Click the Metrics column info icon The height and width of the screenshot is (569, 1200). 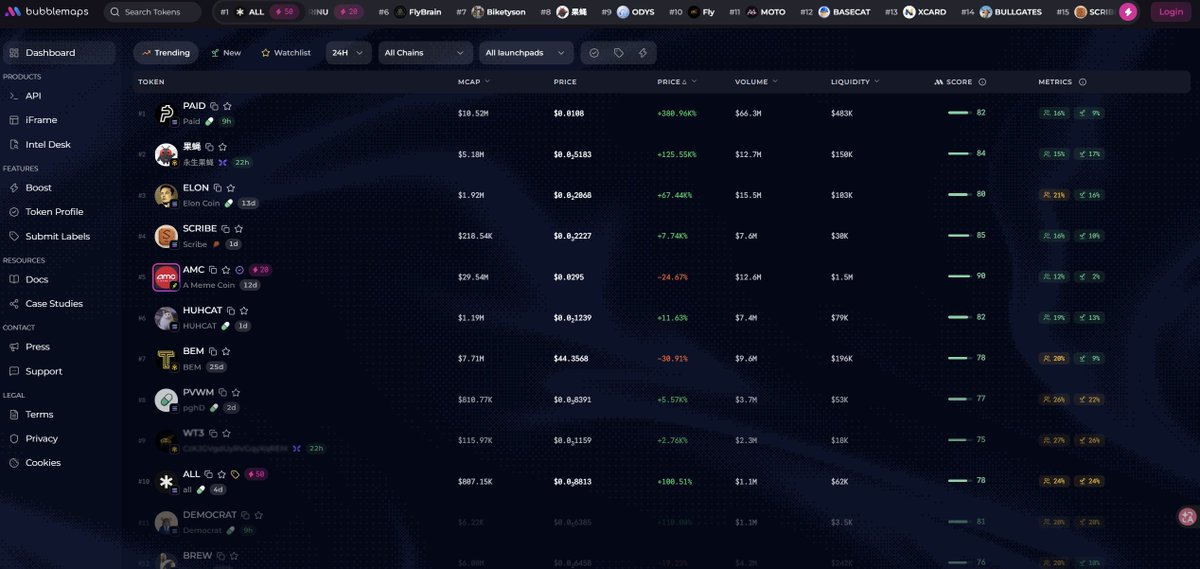pyautogui.click(x=1083, y=82)
